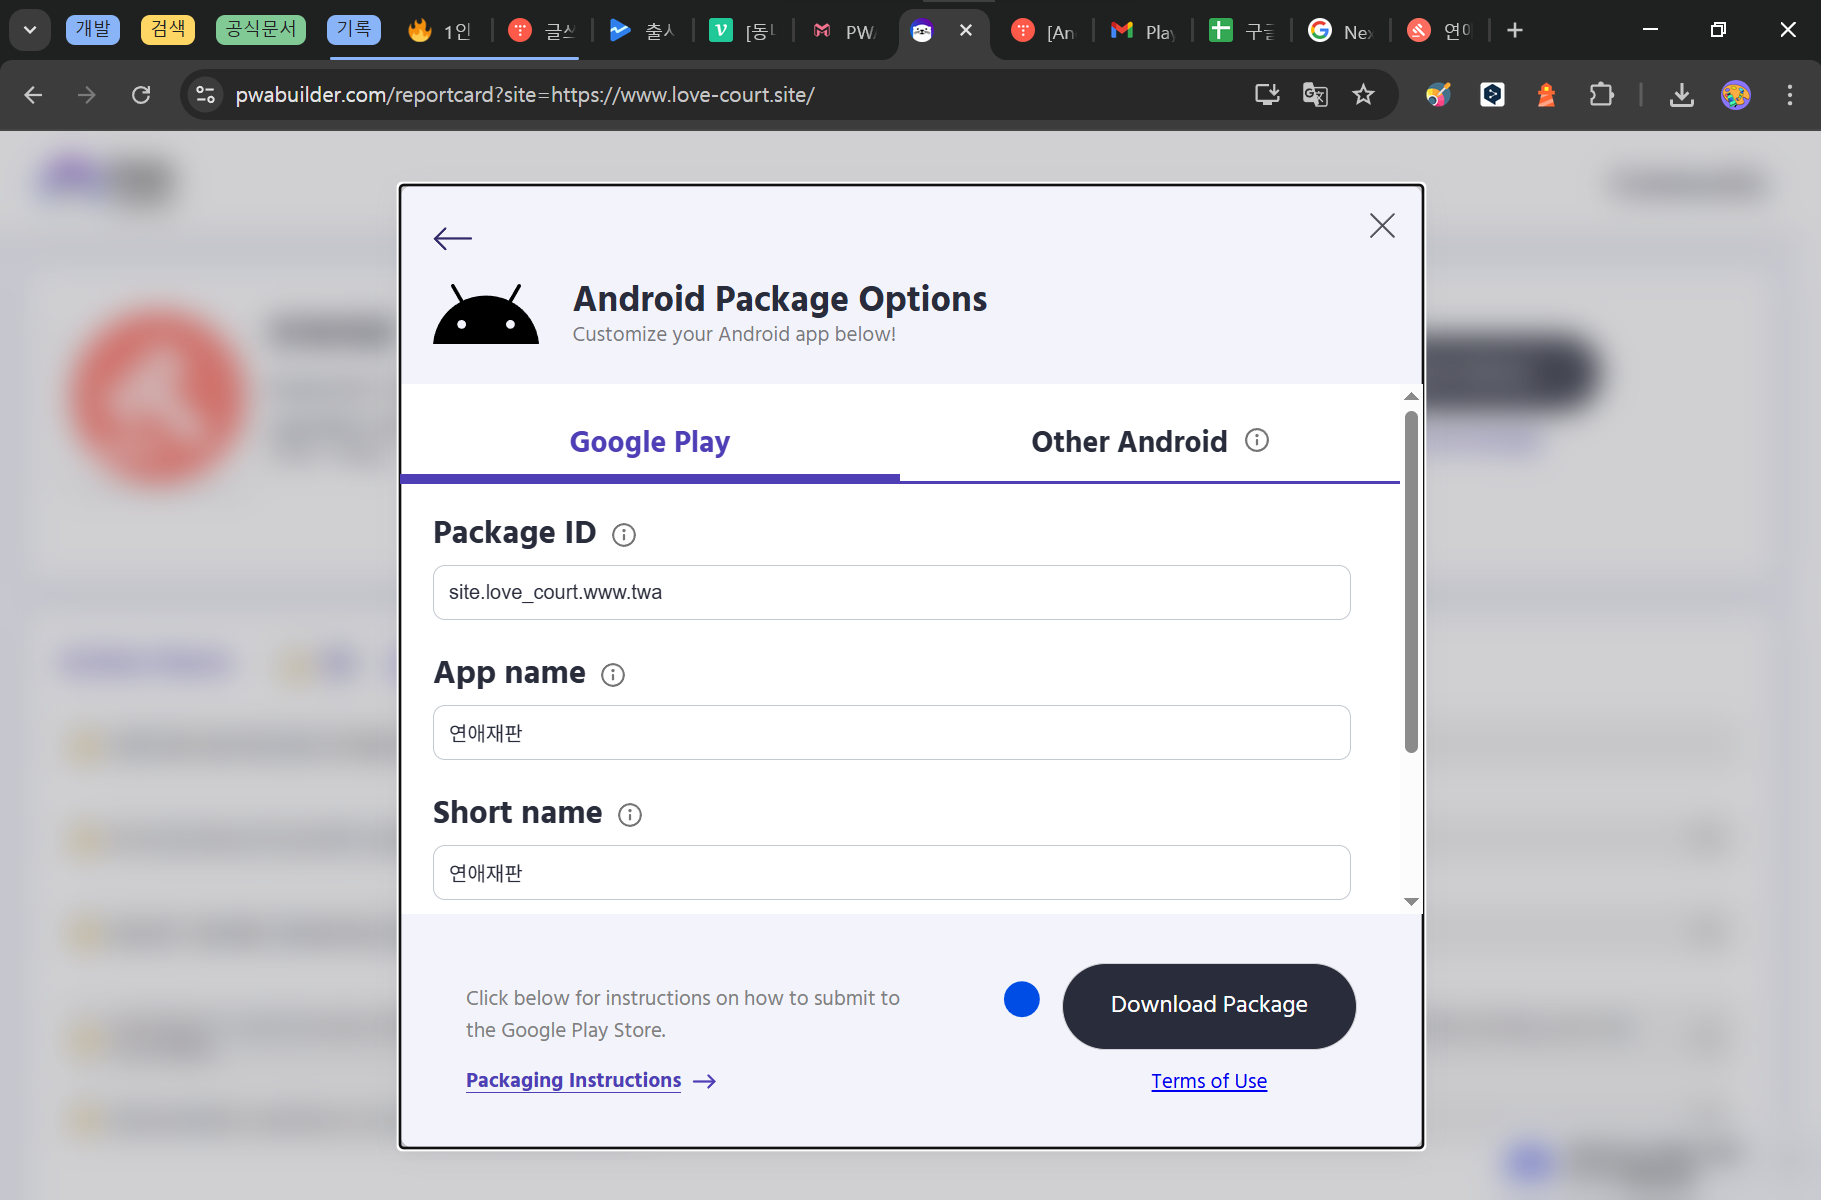Viewport: 1821px width, 1200px height.
Task: Open the browser downloads icon
Action: [x=1682, y=95]
